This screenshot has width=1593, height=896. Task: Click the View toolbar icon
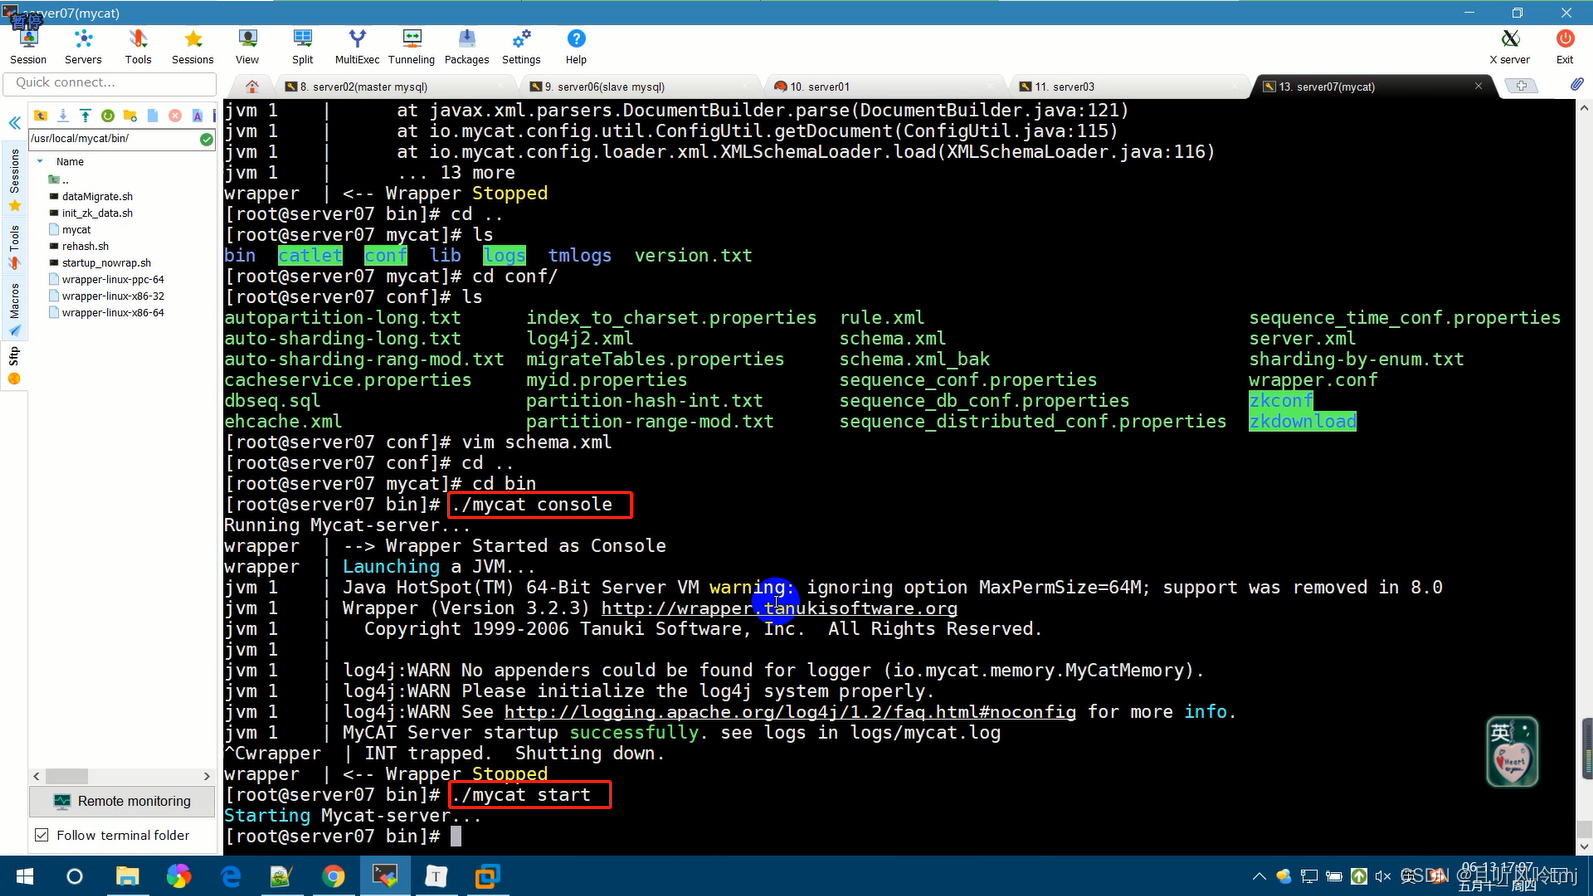[247, 47]
